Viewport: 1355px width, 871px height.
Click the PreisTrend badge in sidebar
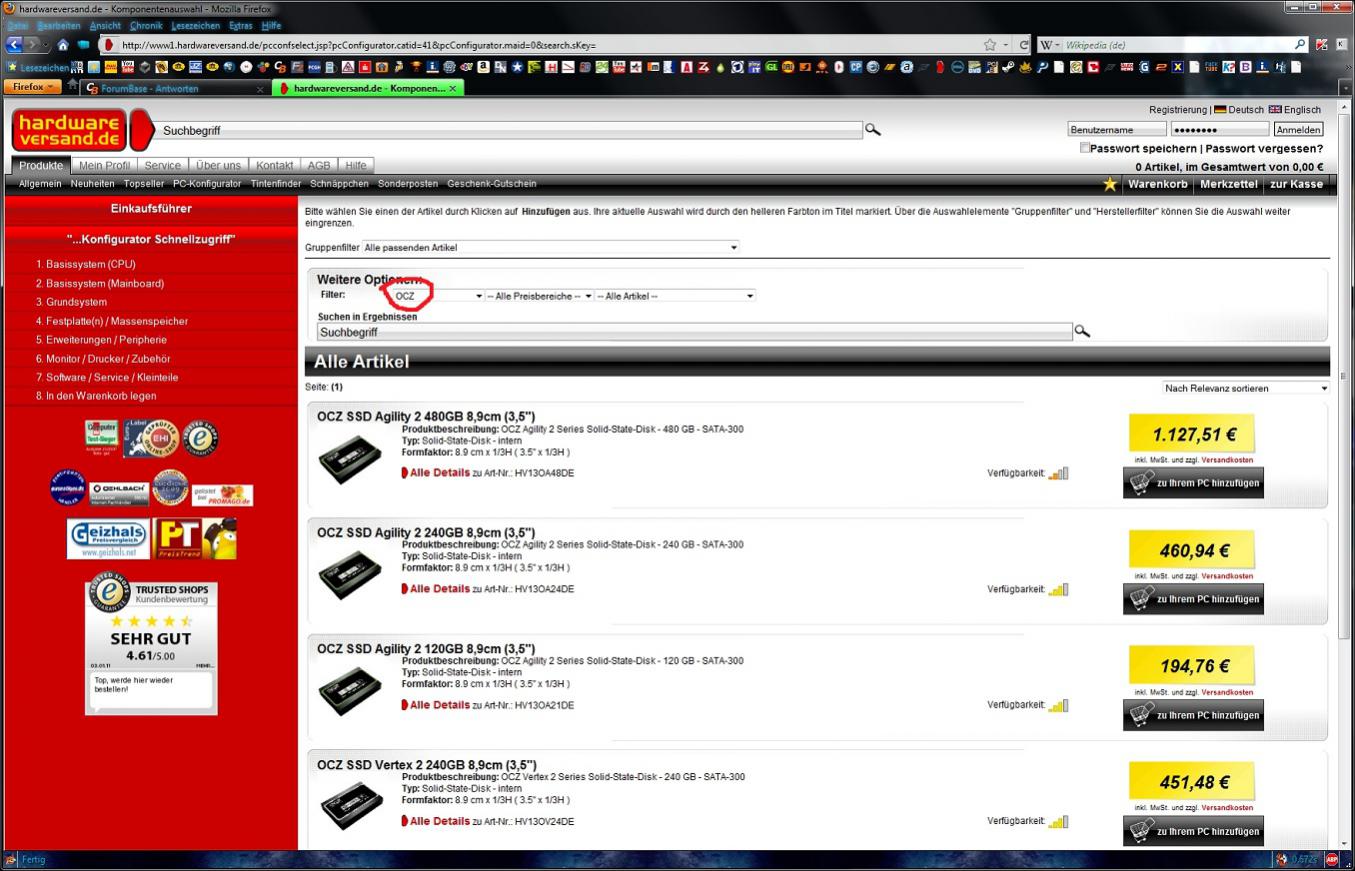[196, 539]
